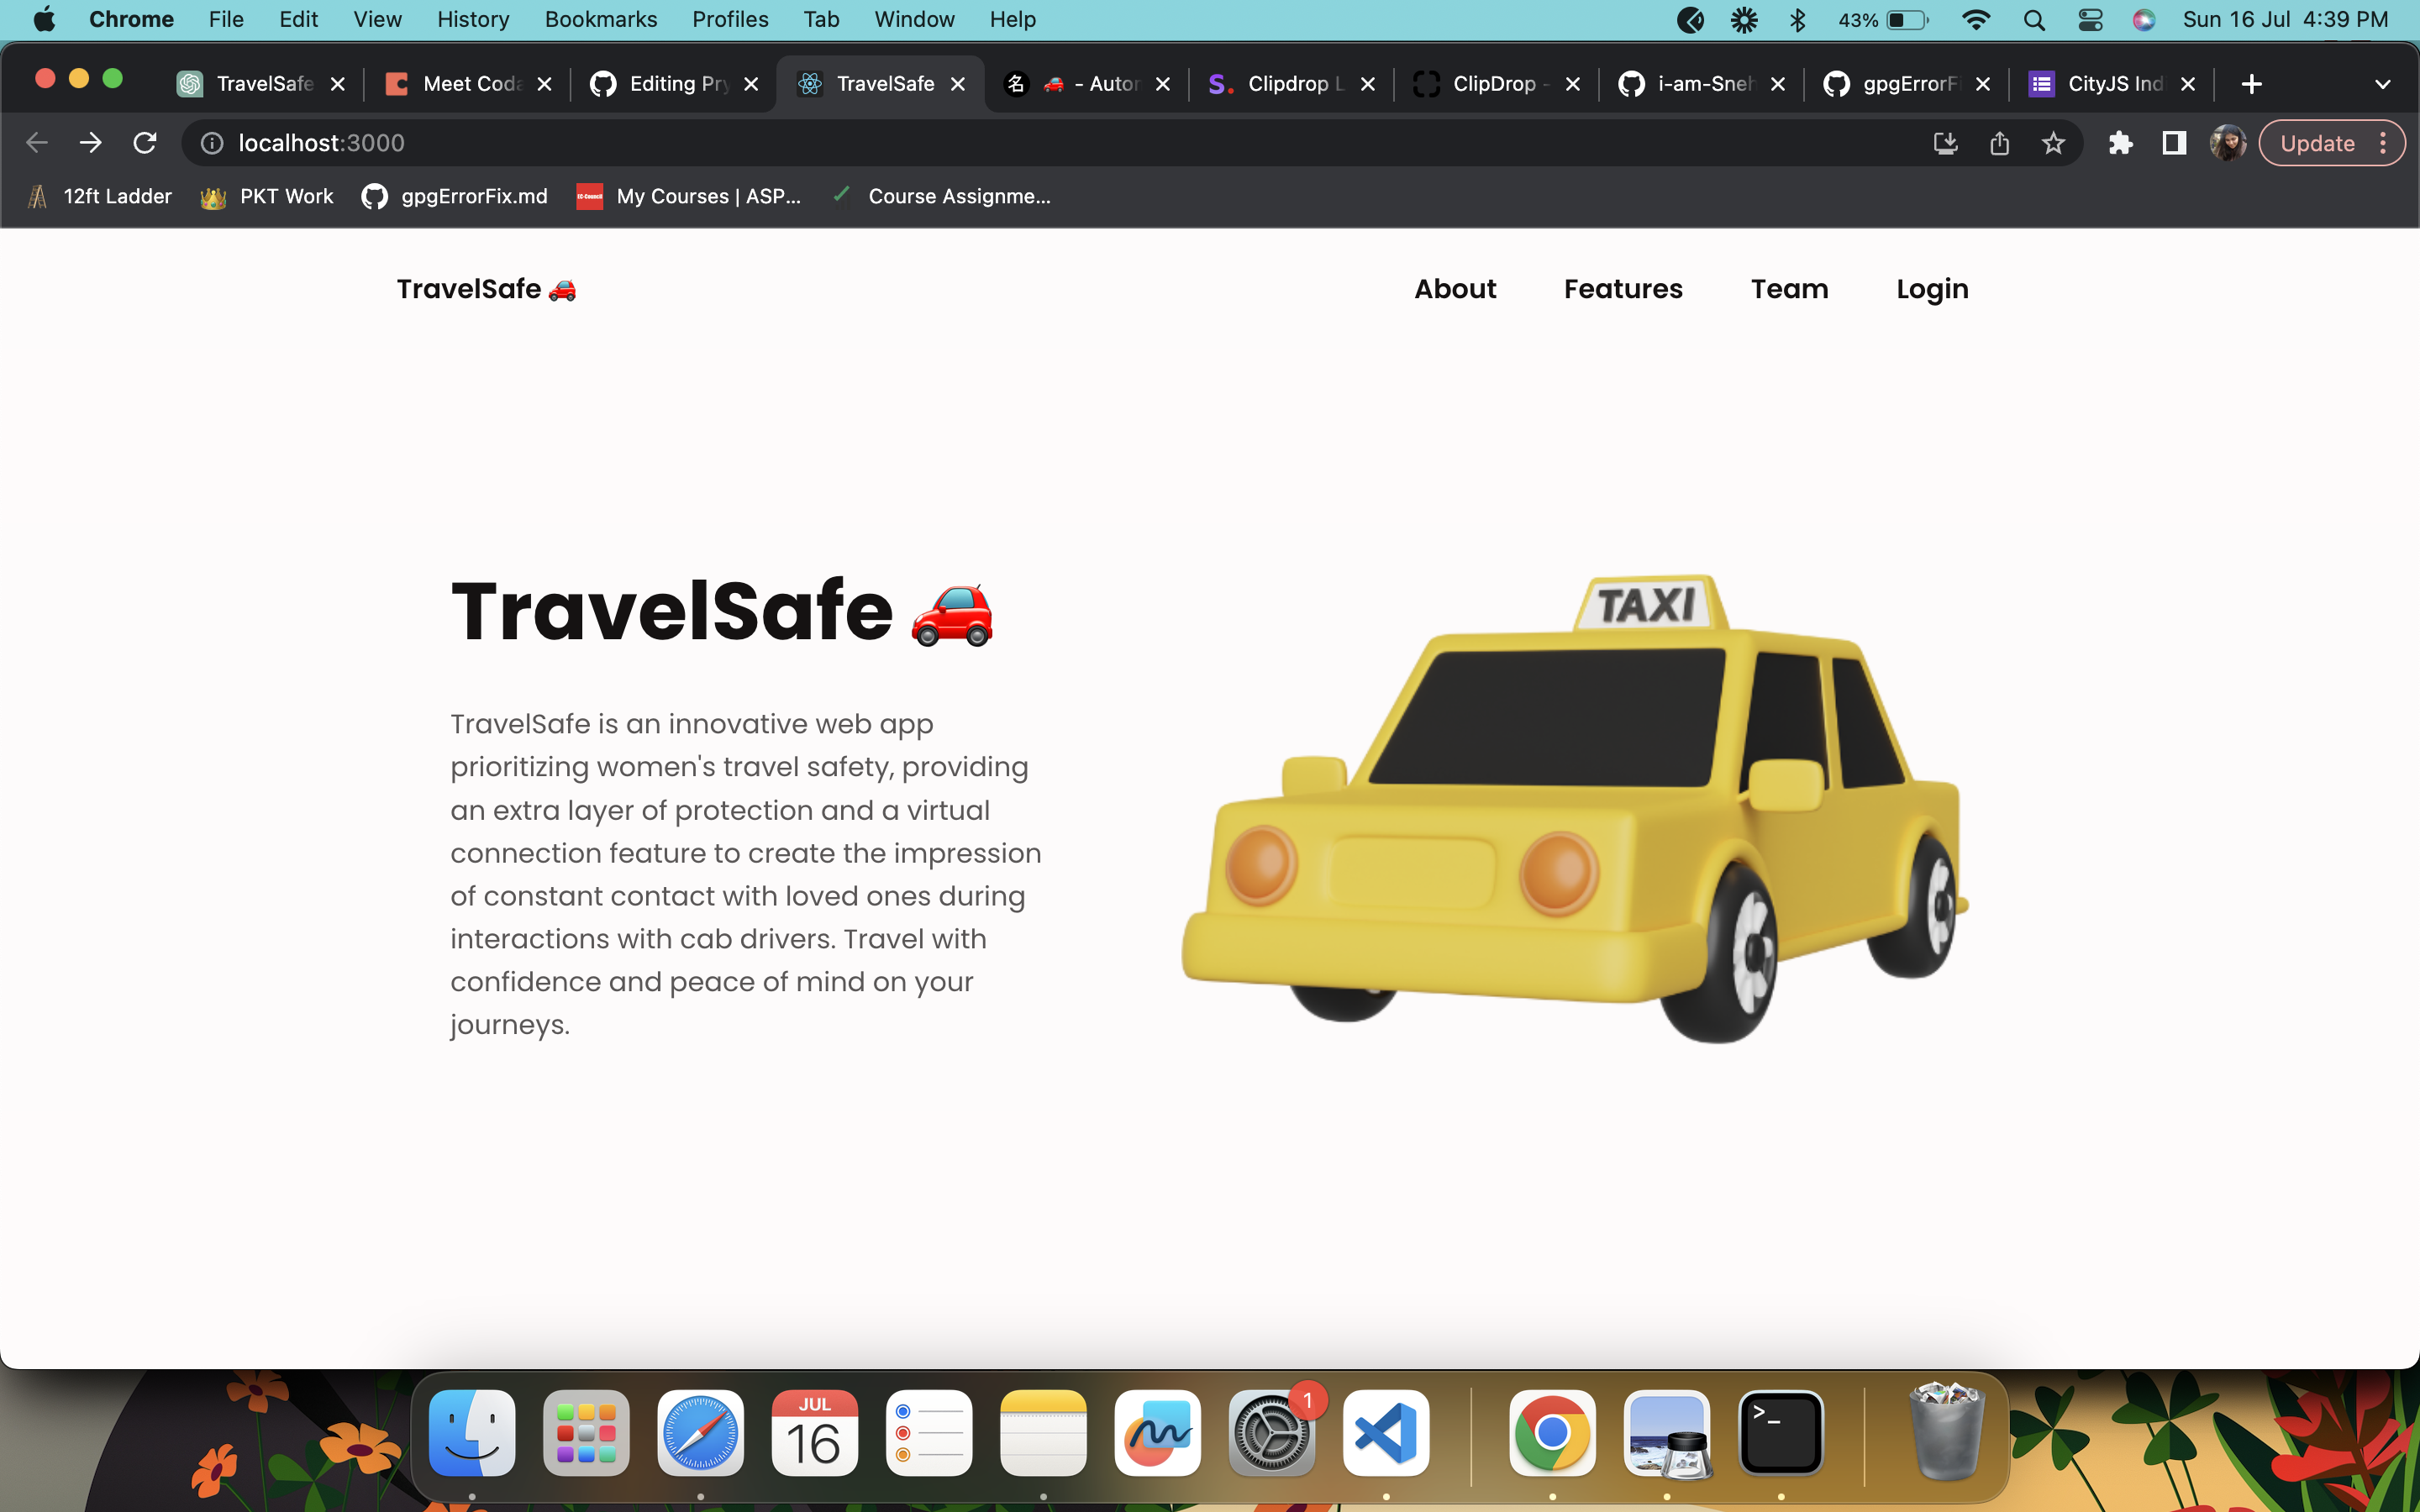
Task: Share the current page
Action: point(2000,142)
